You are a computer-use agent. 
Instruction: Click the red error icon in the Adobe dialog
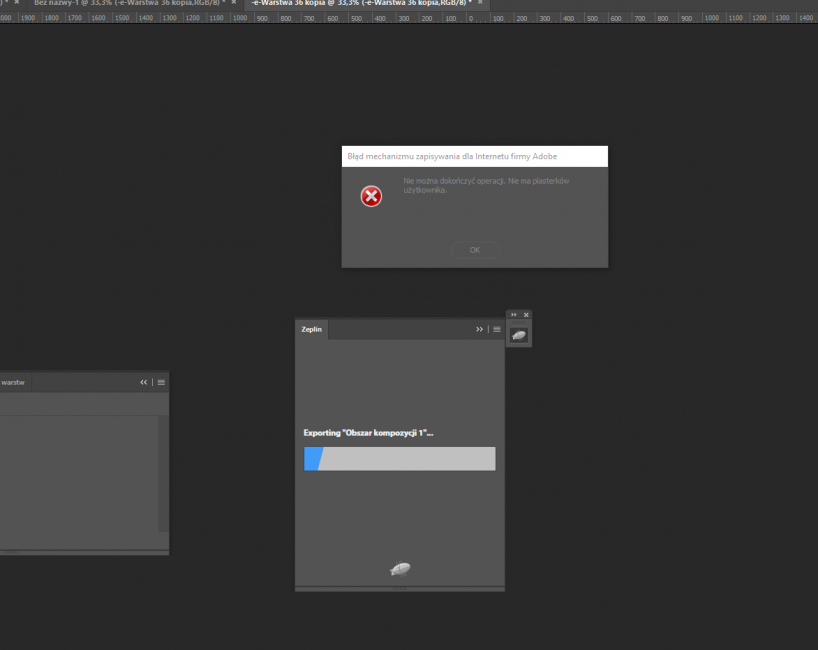pos(371,196)
